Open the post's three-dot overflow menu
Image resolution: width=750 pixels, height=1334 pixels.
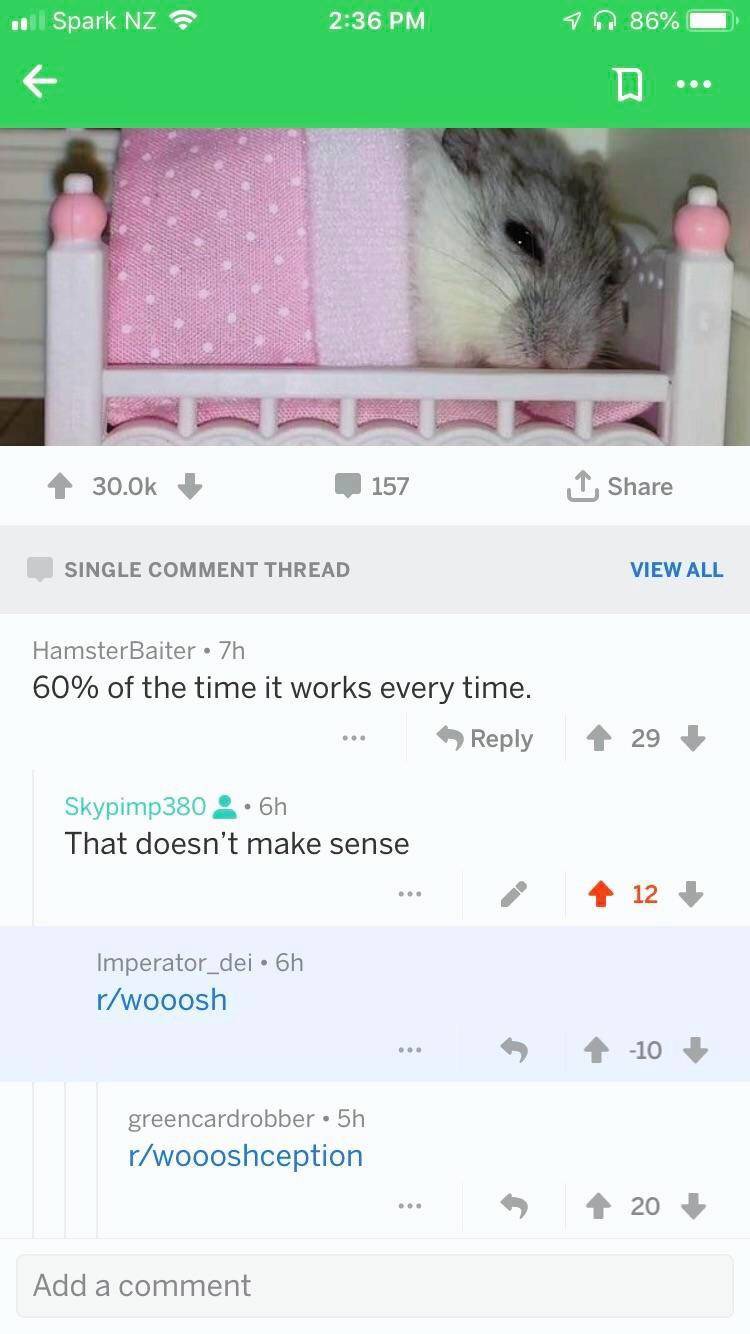[x=693, y=85]
